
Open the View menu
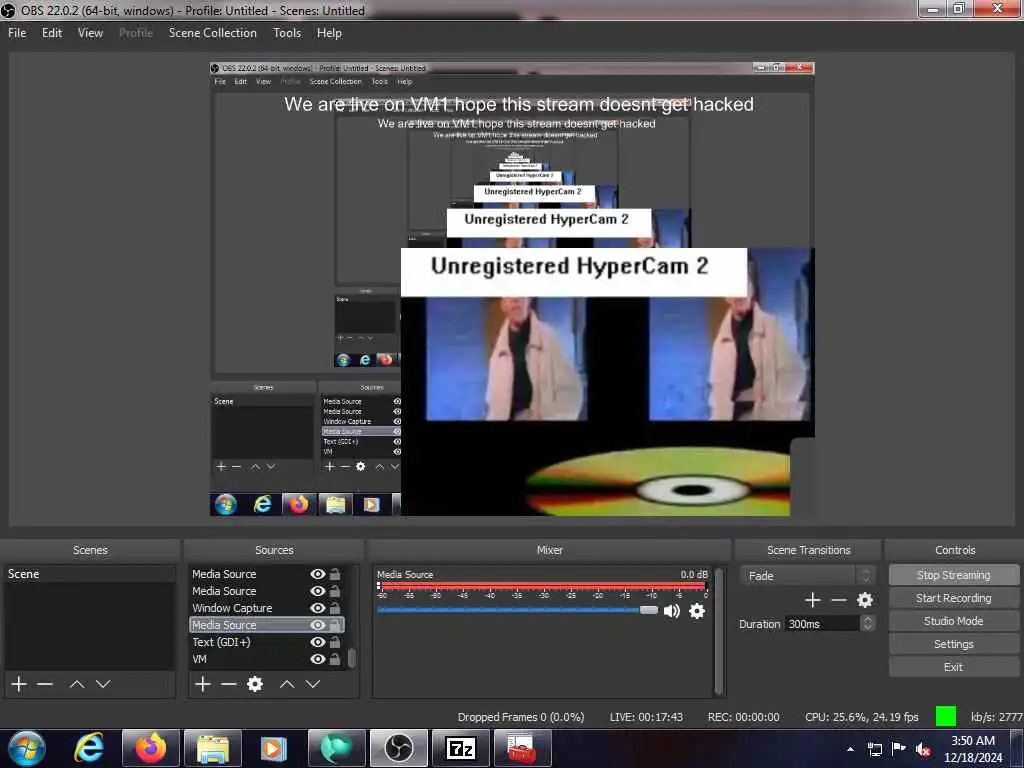click(x=90, y=33)
